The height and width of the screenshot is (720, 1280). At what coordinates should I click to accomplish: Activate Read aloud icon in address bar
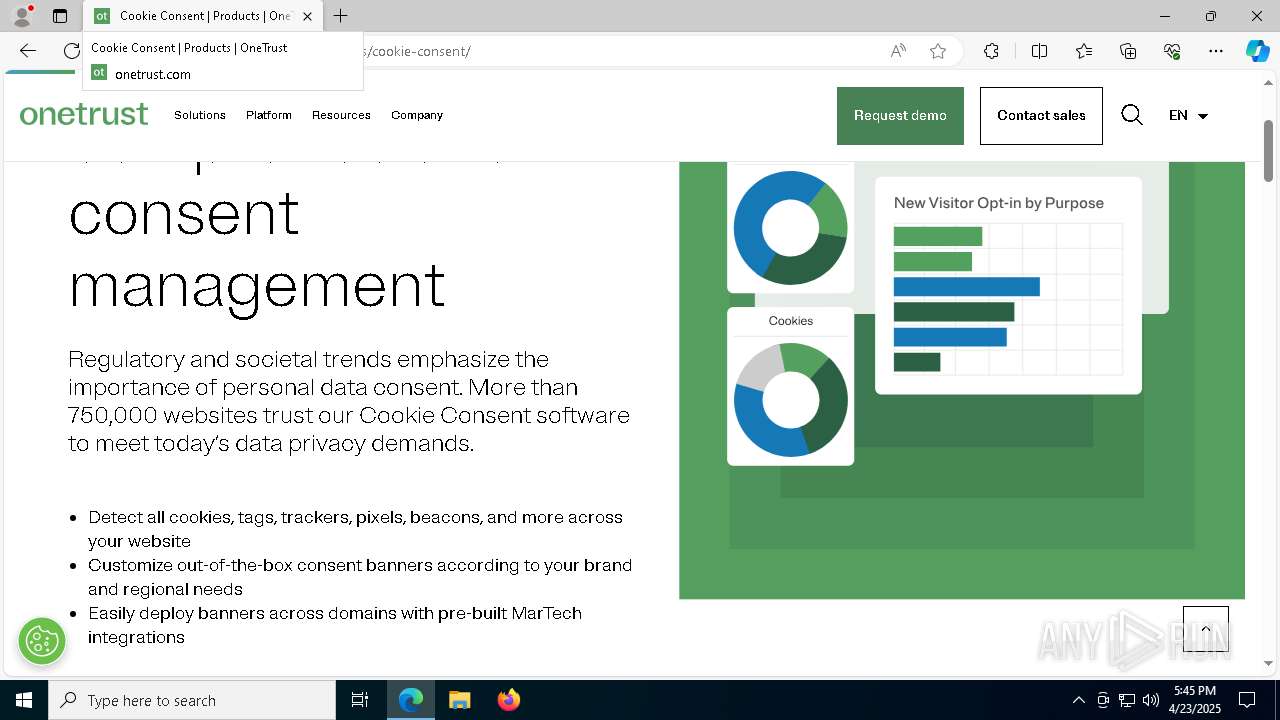[898, 51]
